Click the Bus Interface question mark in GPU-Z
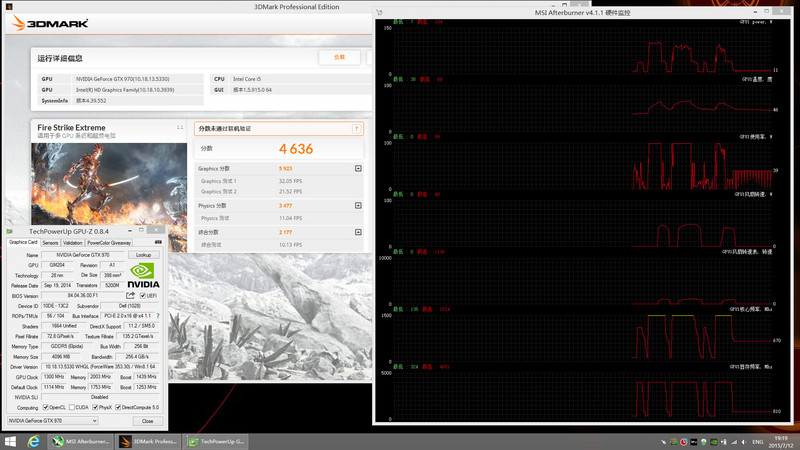The width and height of the screenshot is (800, 450). pyautogui.click(x=158, y=316)
